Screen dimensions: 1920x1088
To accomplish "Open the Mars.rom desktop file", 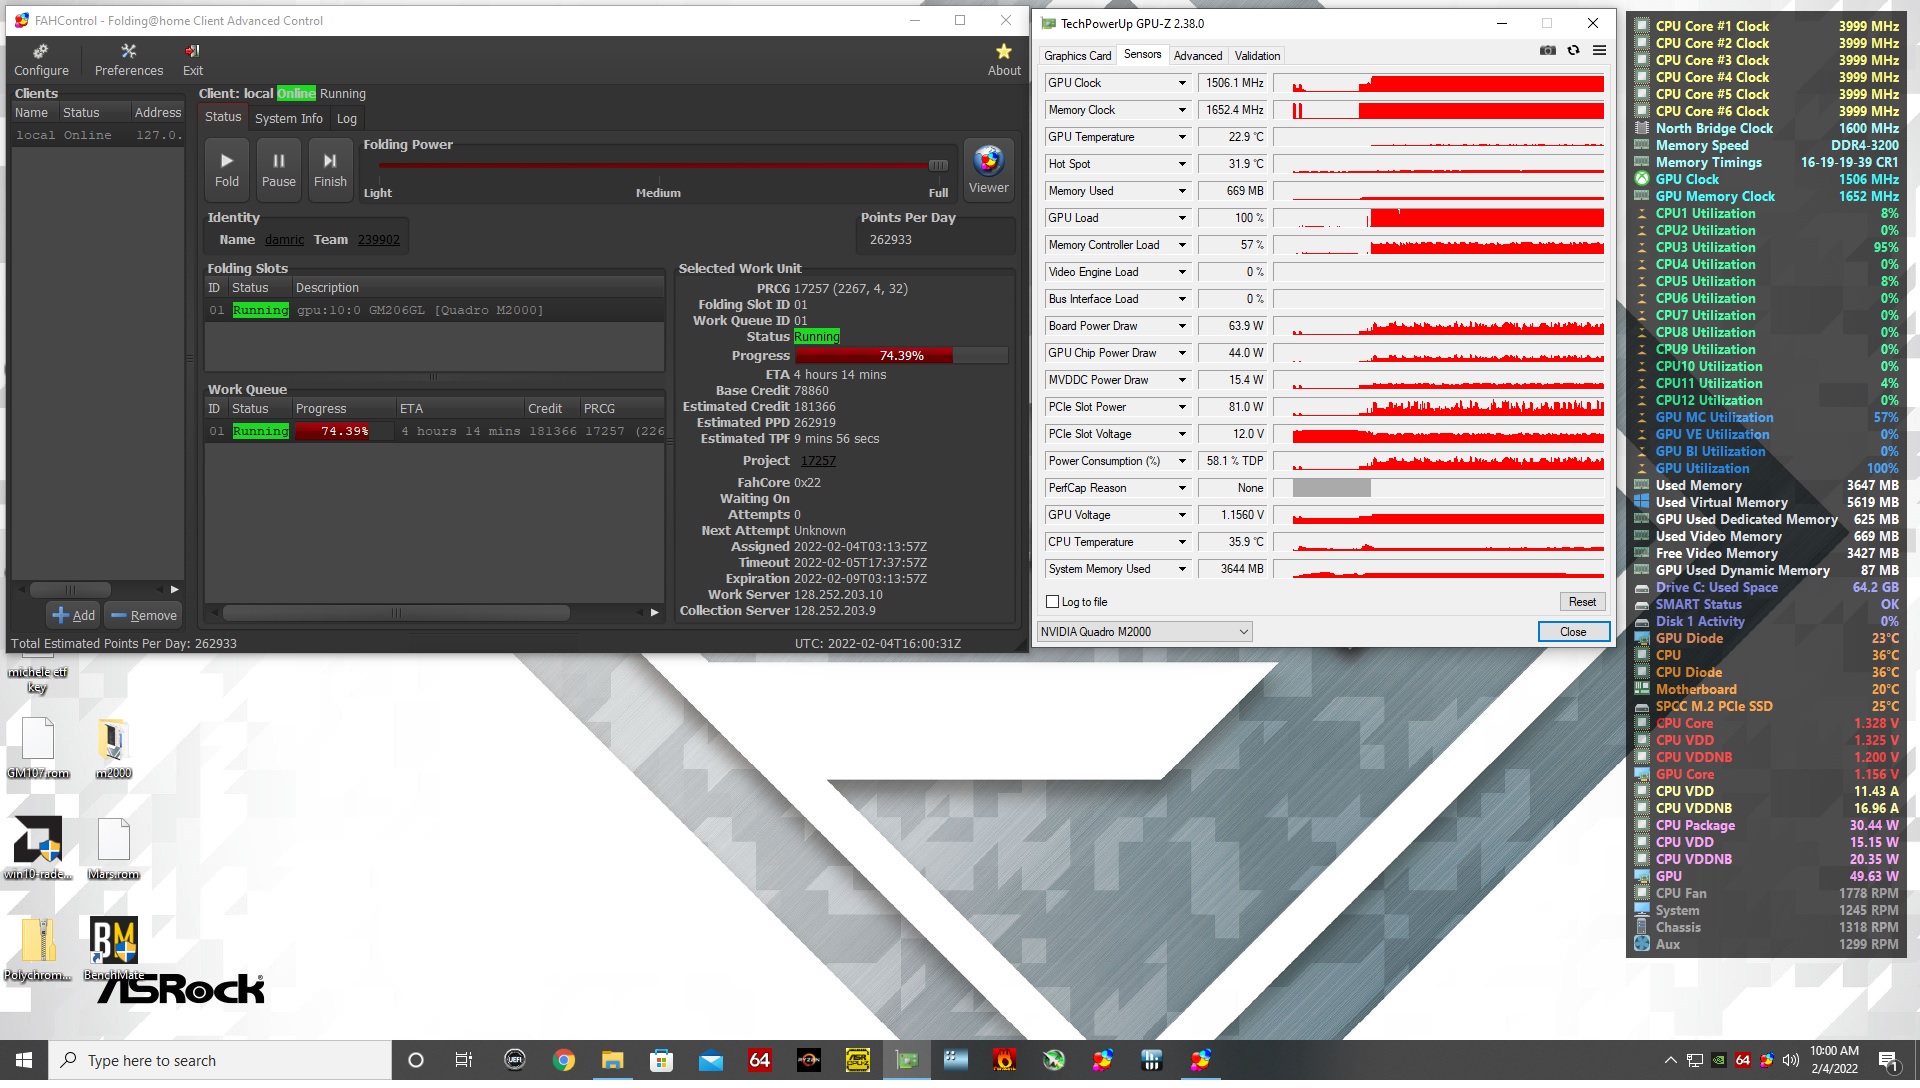I will 113,848.
